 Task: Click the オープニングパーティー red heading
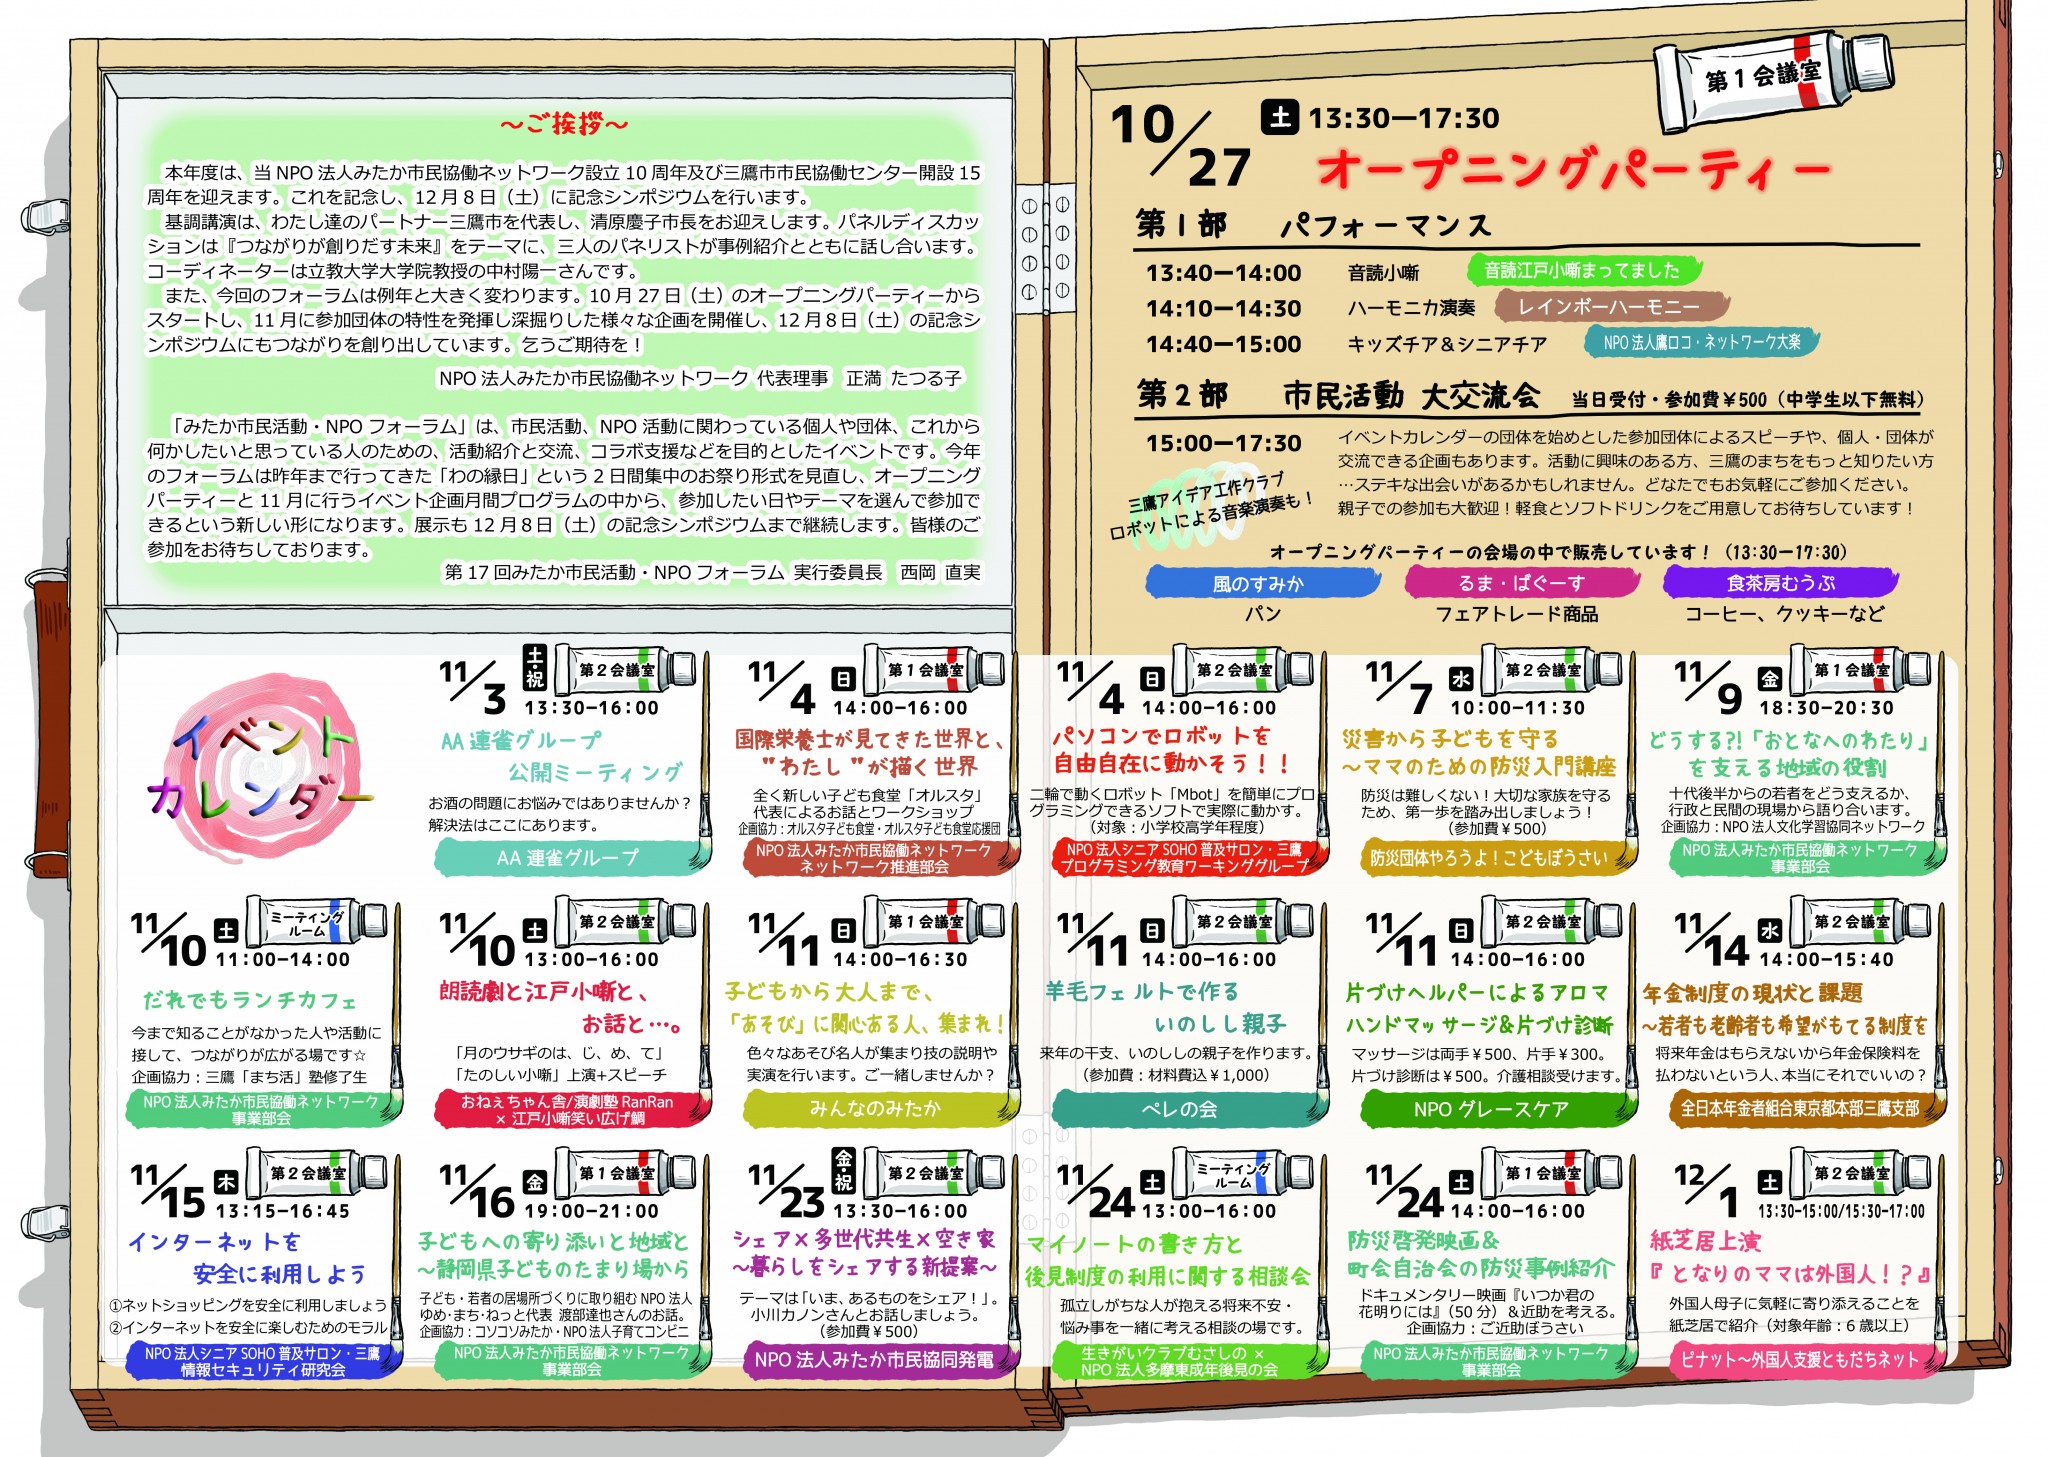click(1572, 170)
